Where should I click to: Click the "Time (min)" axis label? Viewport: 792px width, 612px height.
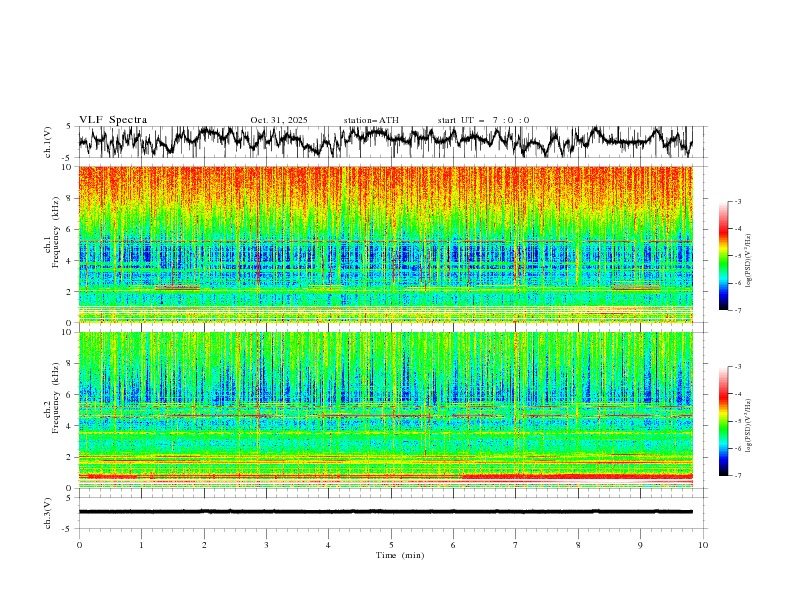tap(400, 555)
